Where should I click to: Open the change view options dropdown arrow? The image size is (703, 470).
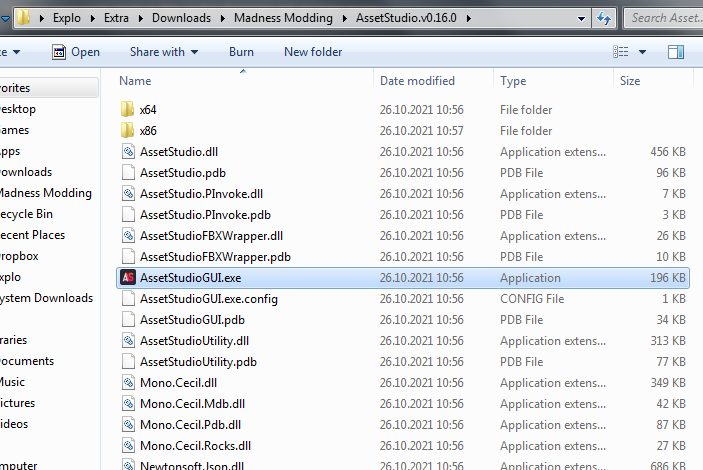pyautogui.click(x=643, y=52)
